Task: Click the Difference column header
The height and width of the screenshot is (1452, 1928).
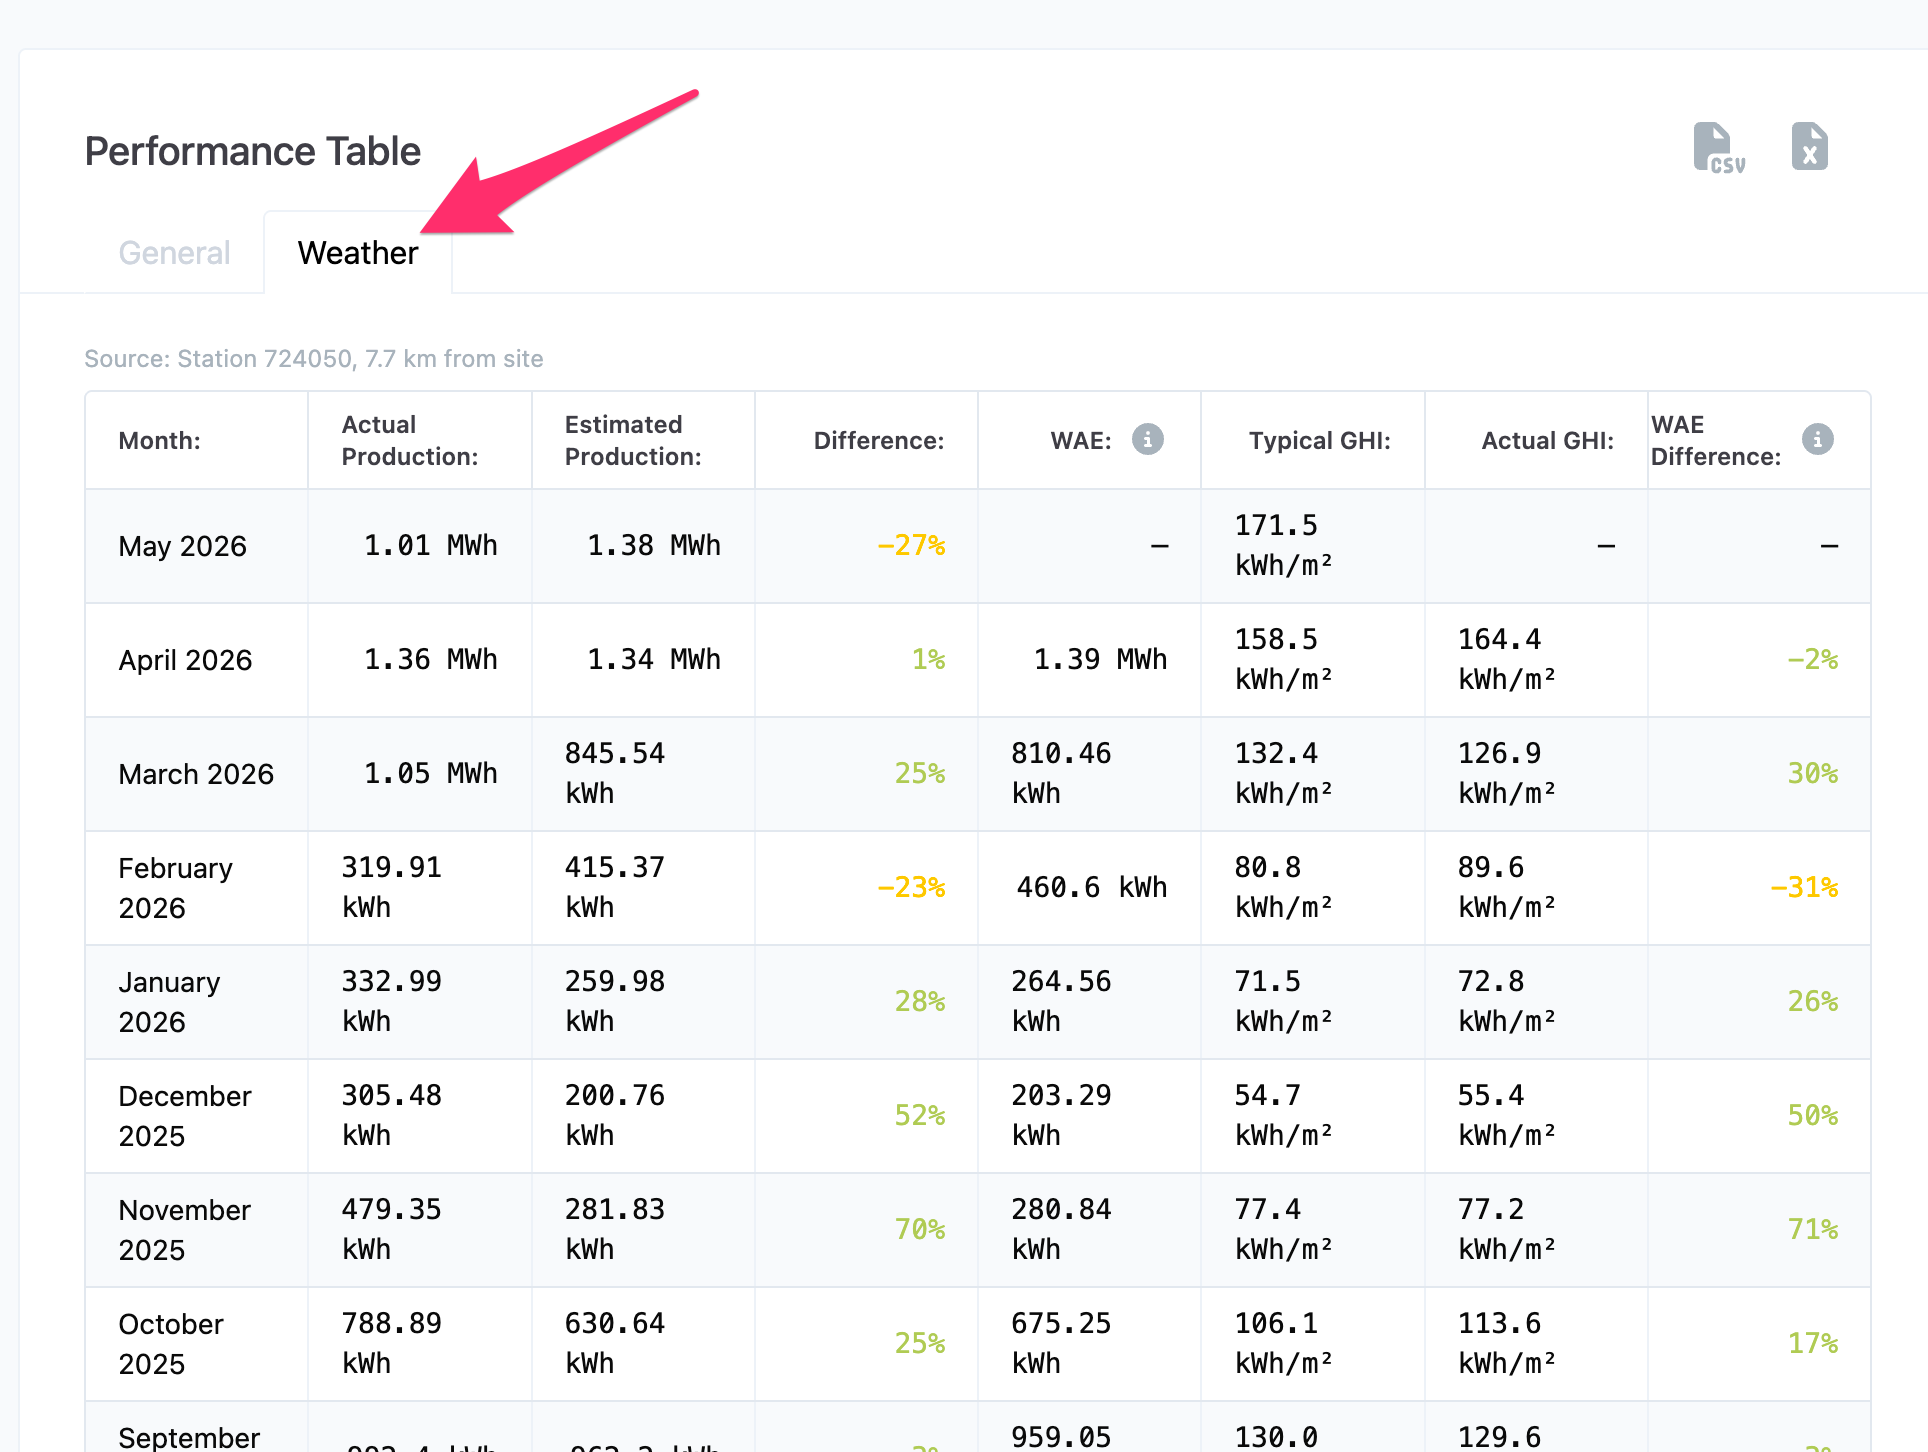Action: (x=878, y=441)
